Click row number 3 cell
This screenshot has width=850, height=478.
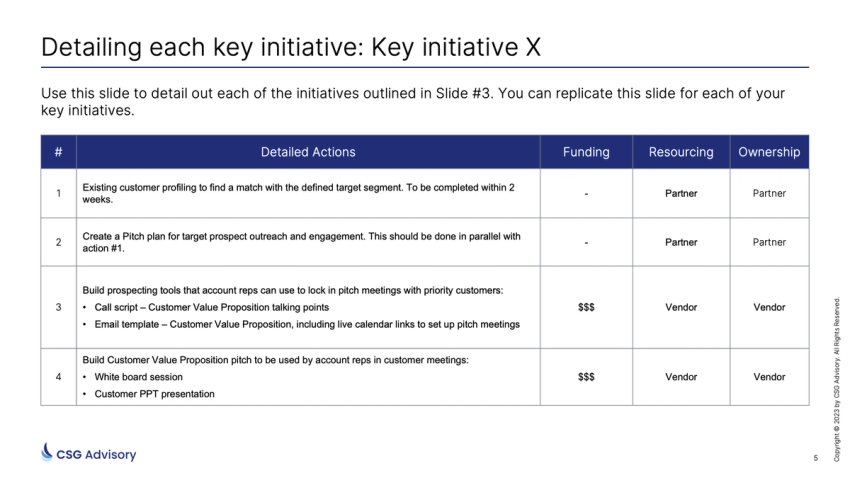(59, 307)
